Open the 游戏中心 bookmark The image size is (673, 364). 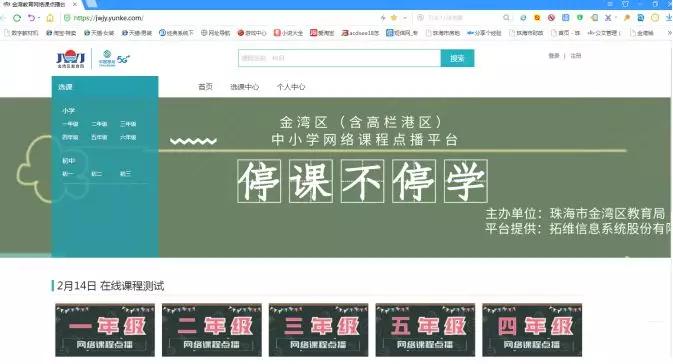(x=252, y=33)
